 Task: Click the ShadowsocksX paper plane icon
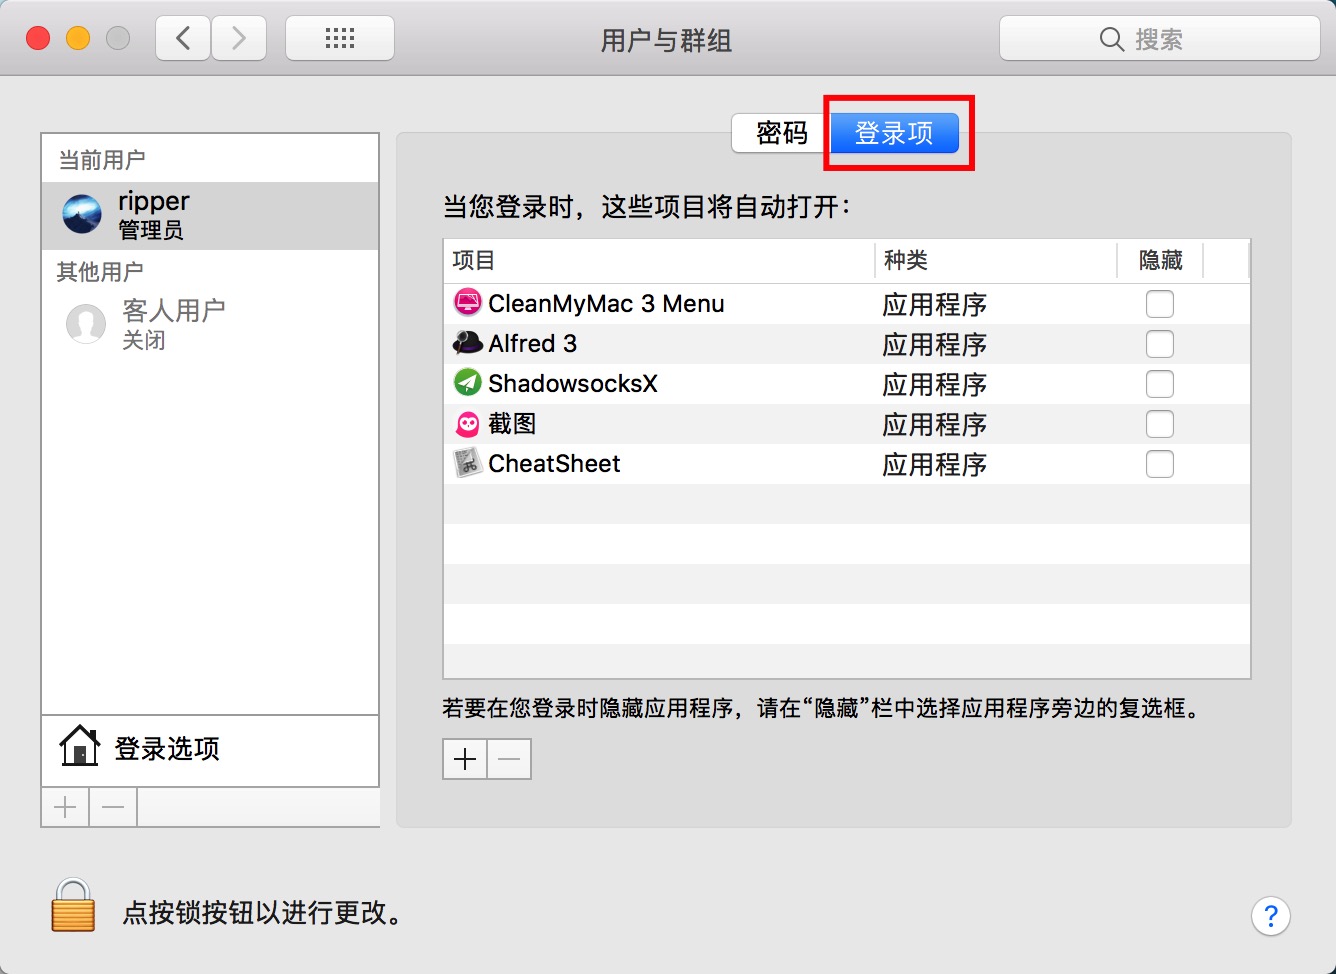467,383
